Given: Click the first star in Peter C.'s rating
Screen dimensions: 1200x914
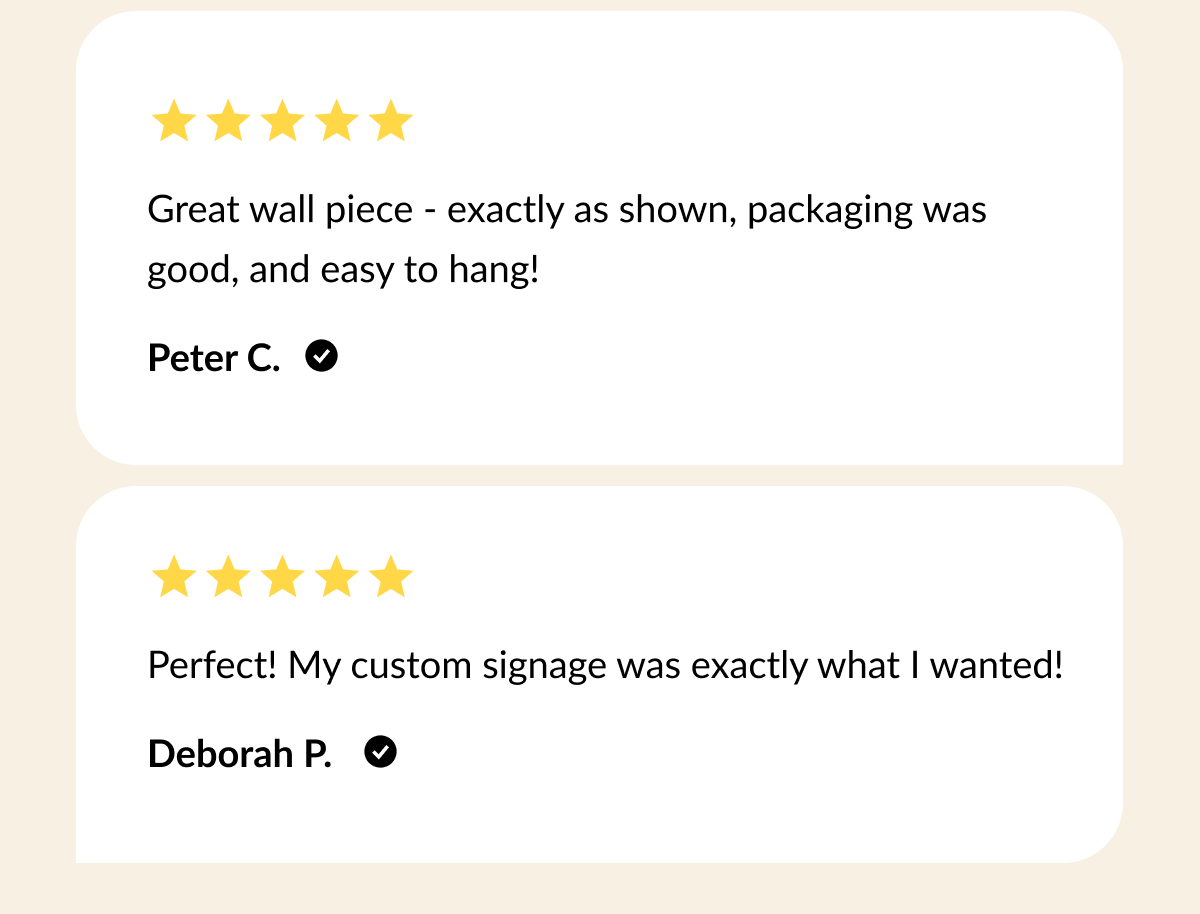Looking at the screenshot, I should coord(174,122).
